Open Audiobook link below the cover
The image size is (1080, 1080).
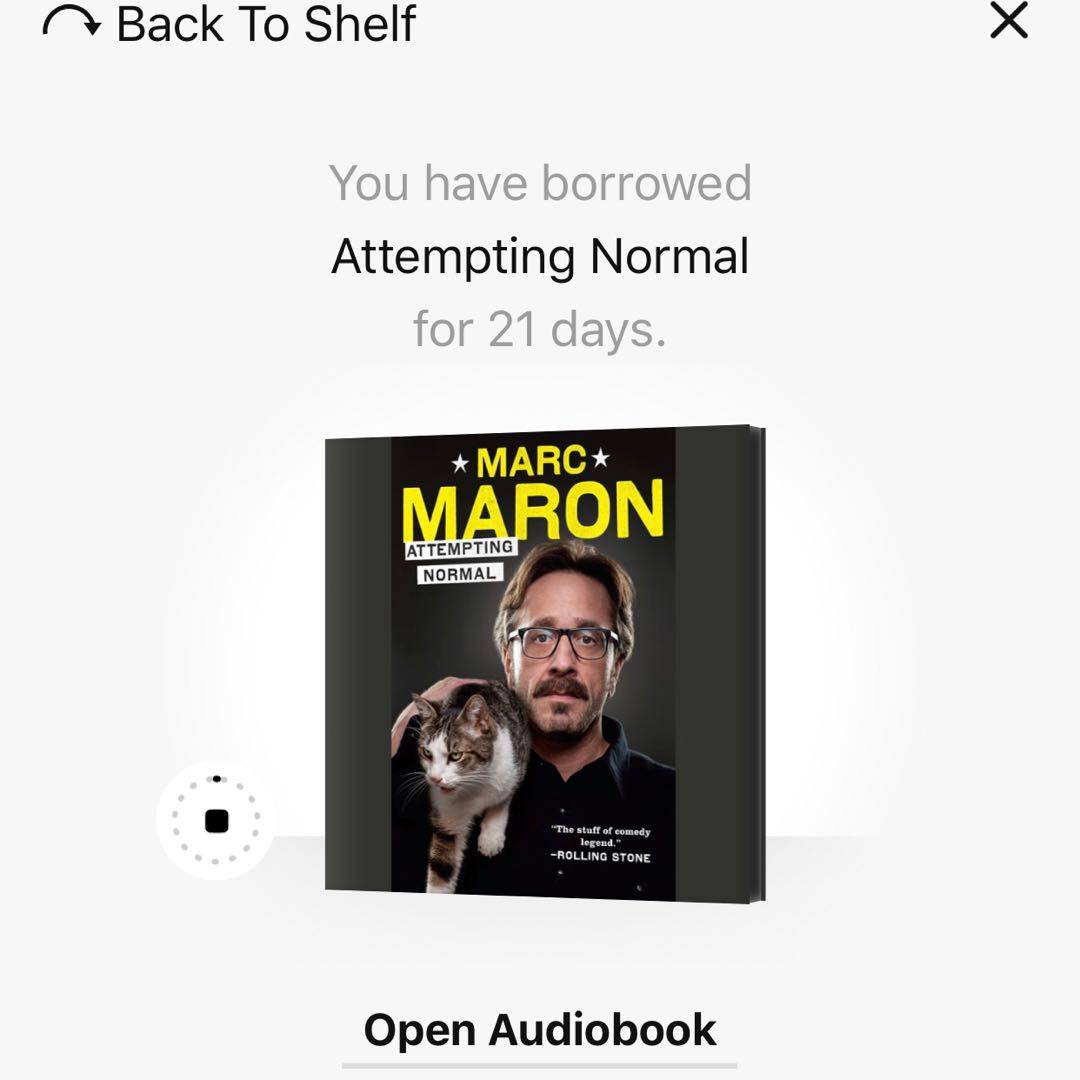coord(540,1030)
